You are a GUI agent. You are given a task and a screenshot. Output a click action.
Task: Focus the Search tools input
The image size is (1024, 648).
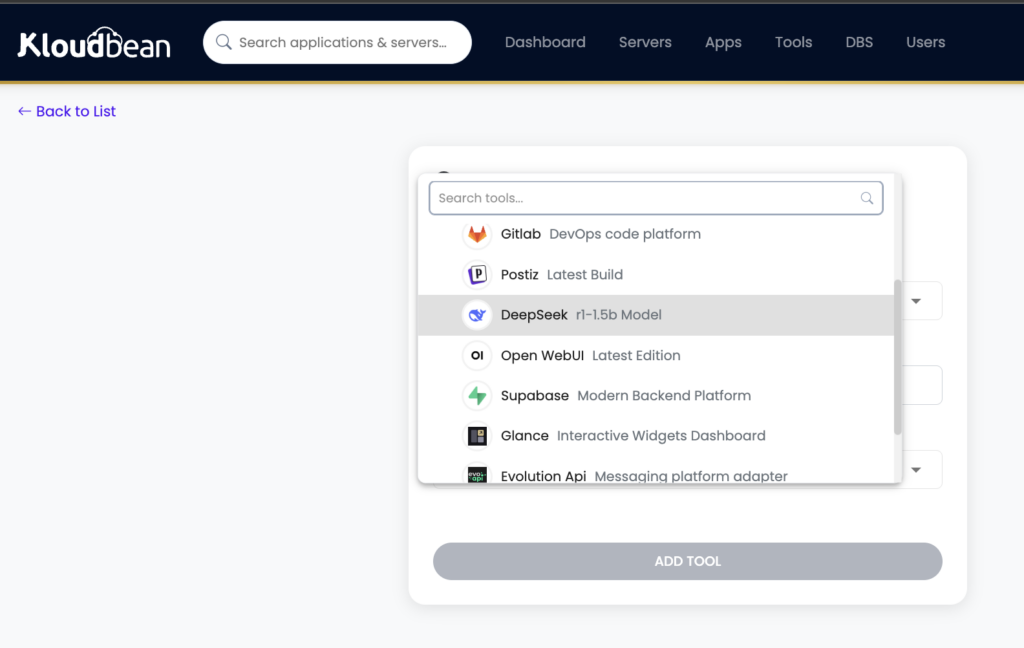[656, 198]
